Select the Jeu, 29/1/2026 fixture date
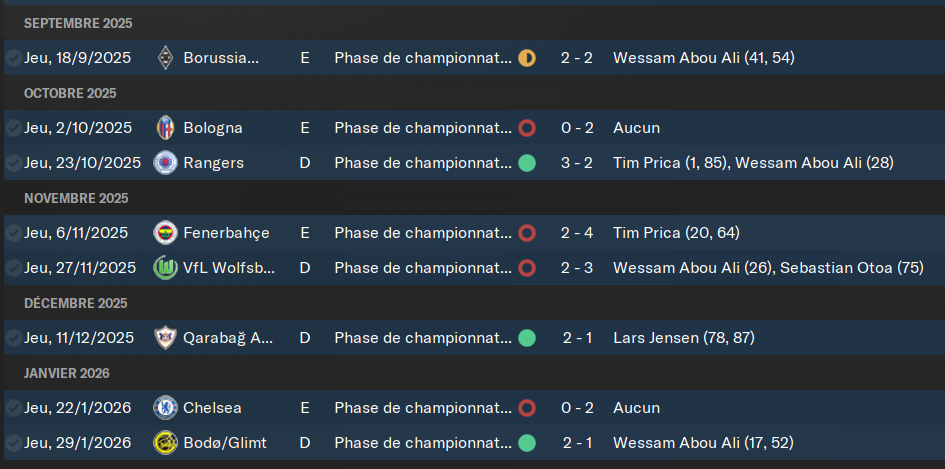 pyautogui.click(x=78, y=443)
